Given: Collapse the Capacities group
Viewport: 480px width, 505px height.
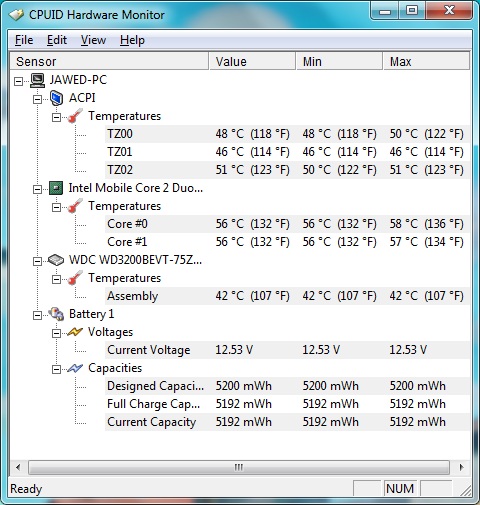Looking at the screenshot, I should pyautogui.click(x=56, y=369).
